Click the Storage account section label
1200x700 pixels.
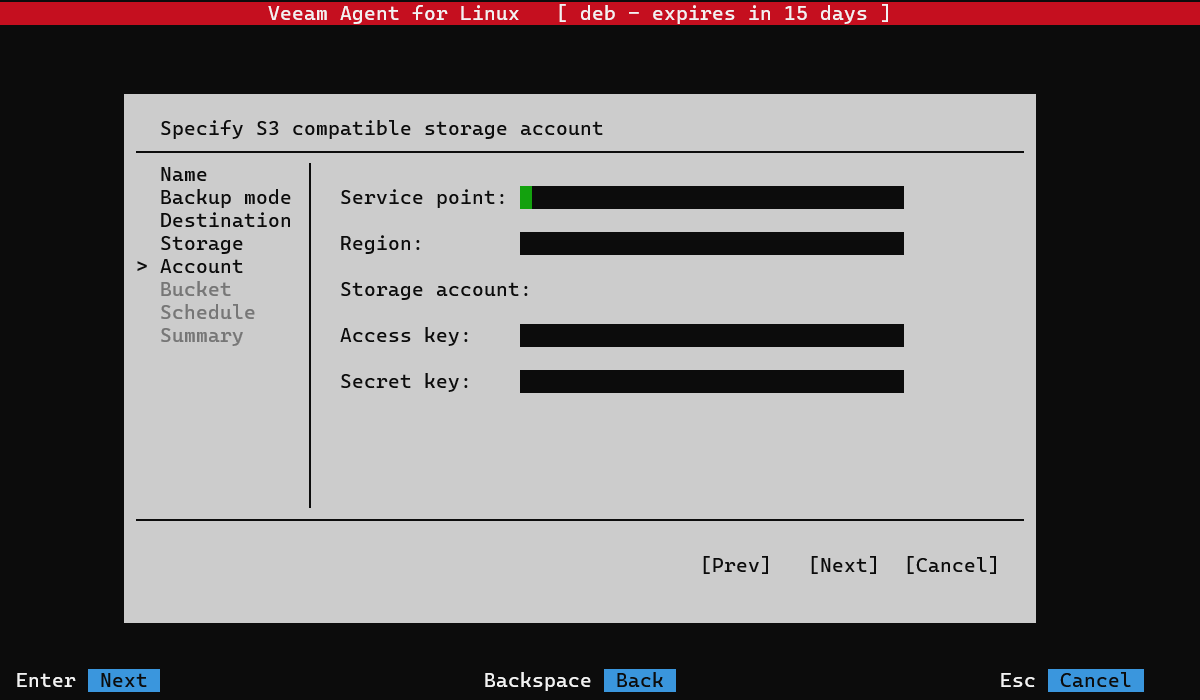tap(435, 290)
